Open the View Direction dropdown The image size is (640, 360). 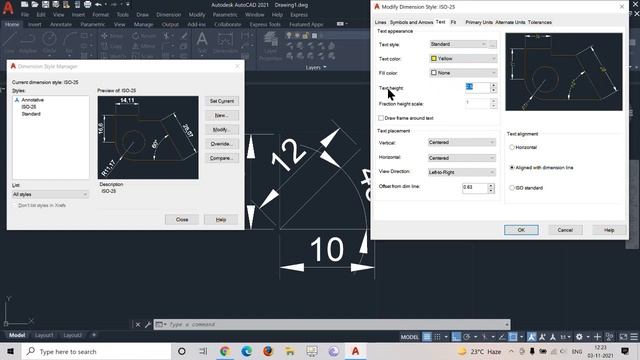462,172
